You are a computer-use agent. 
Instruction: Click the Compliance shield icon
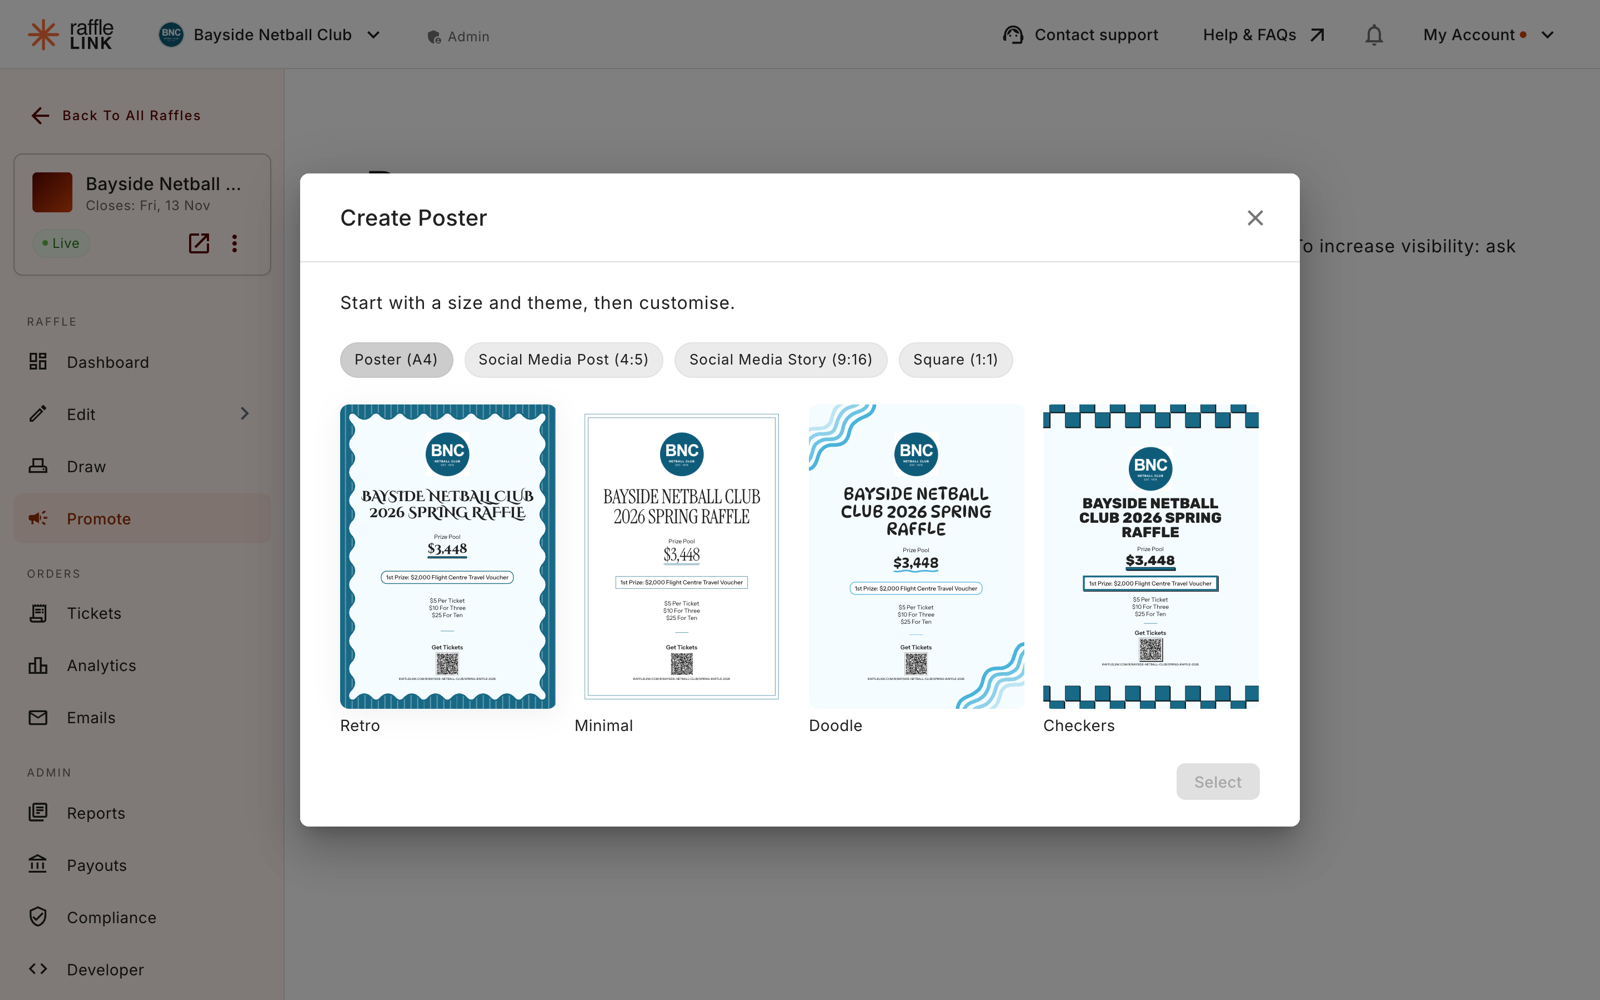[38, 916]
